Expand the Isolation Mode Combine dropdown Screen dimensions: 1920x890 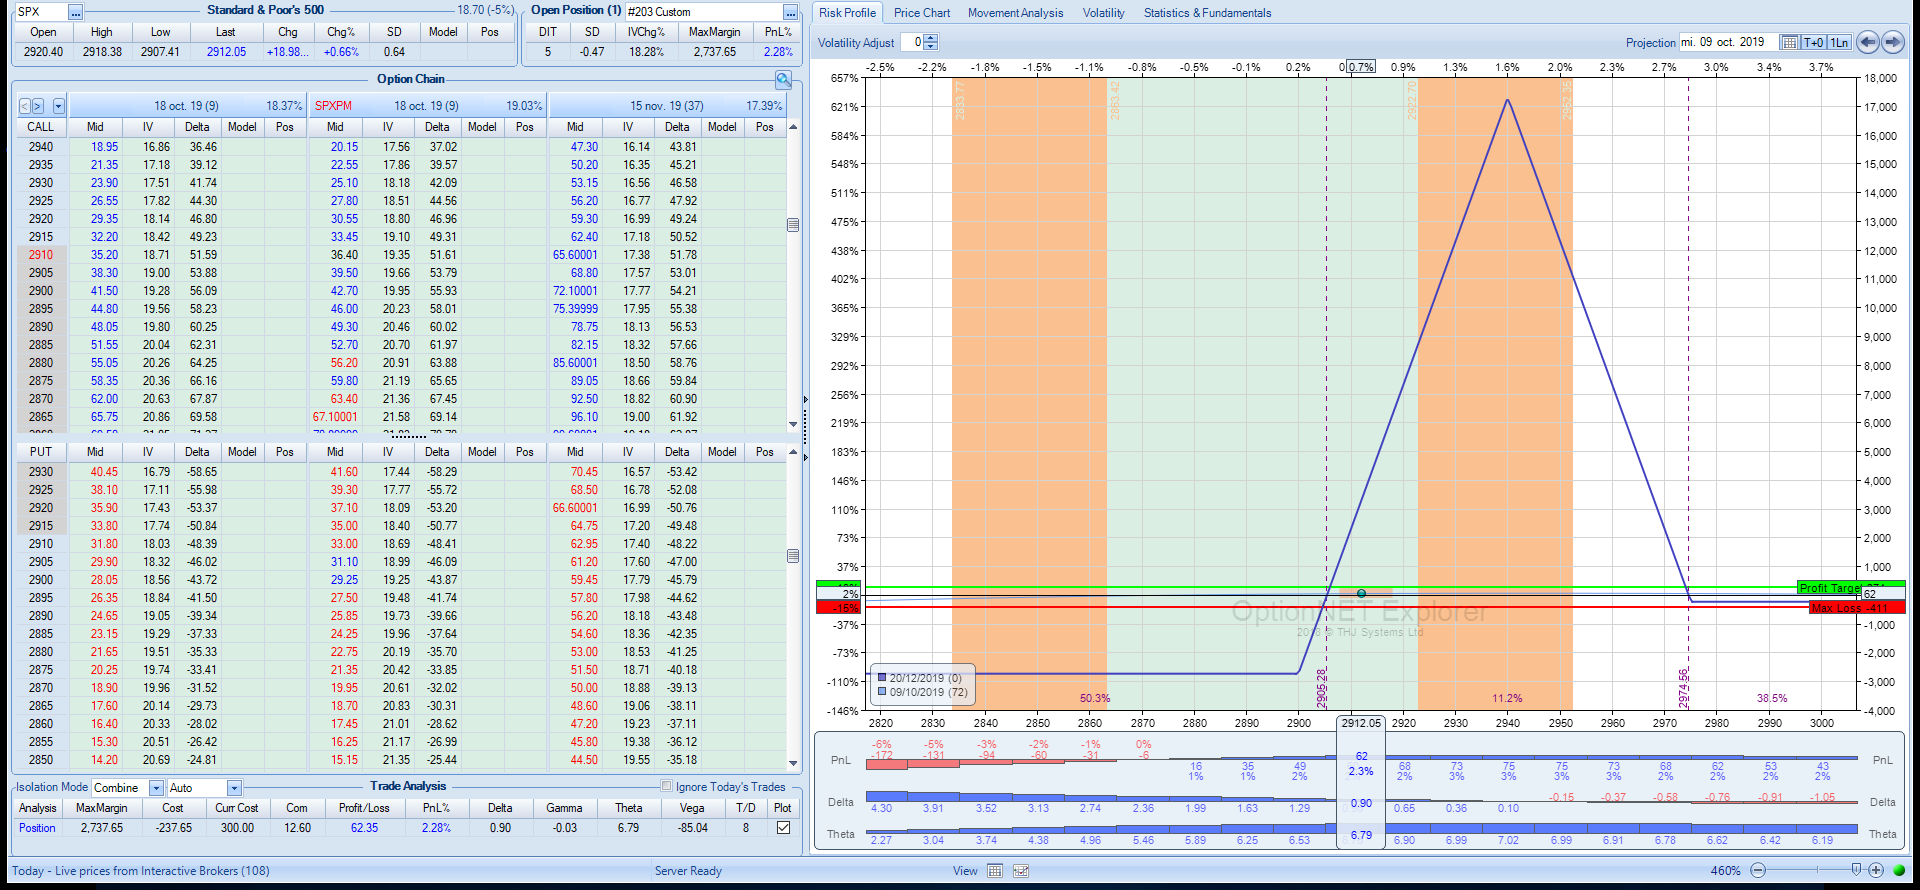[156, 788]
